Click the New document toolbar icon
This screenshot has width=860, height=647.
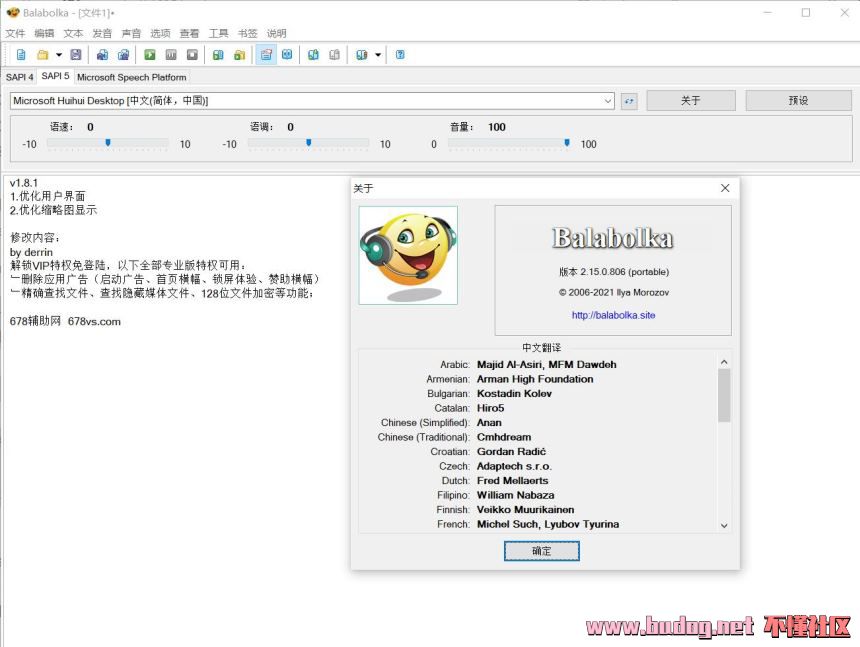tap(21, 55)
